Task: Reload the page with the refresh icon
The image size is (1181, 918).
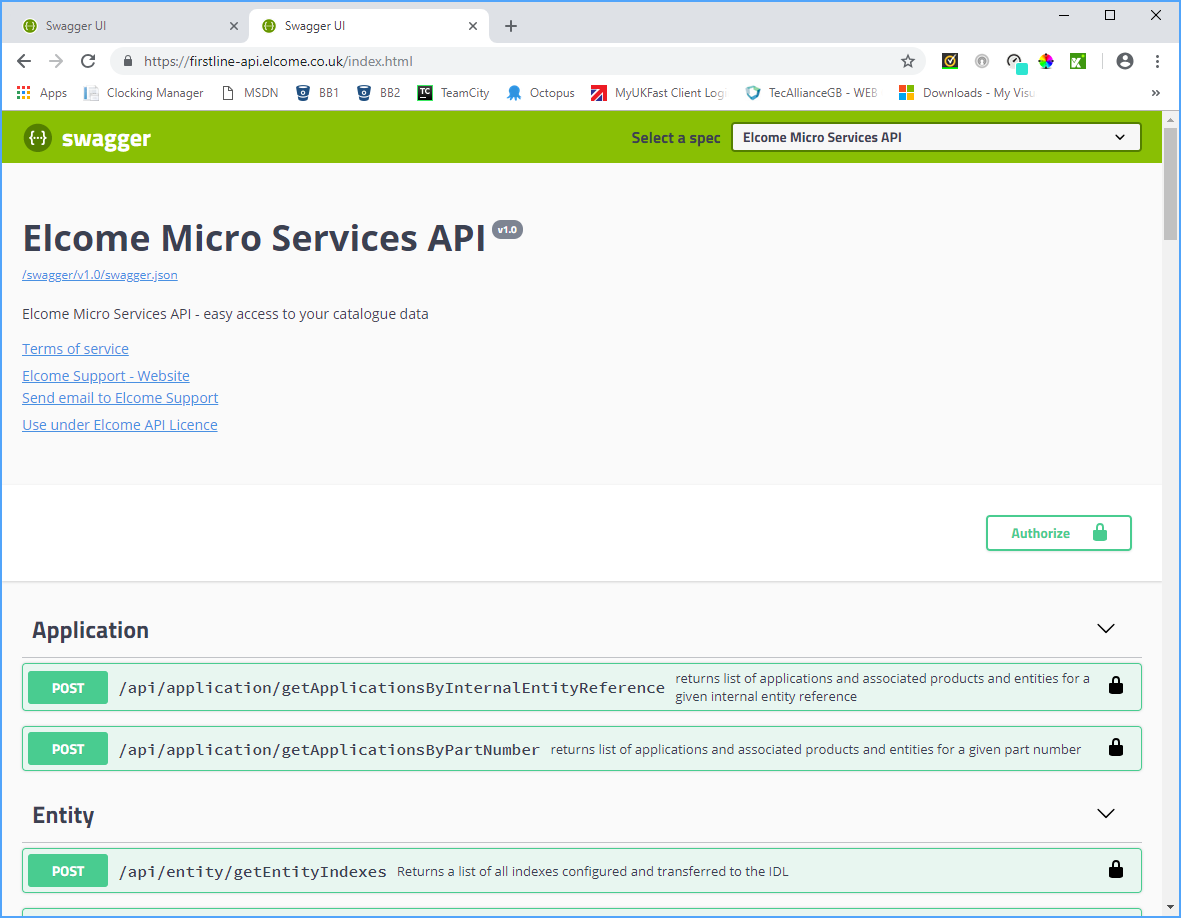Action: pos(88,61)
